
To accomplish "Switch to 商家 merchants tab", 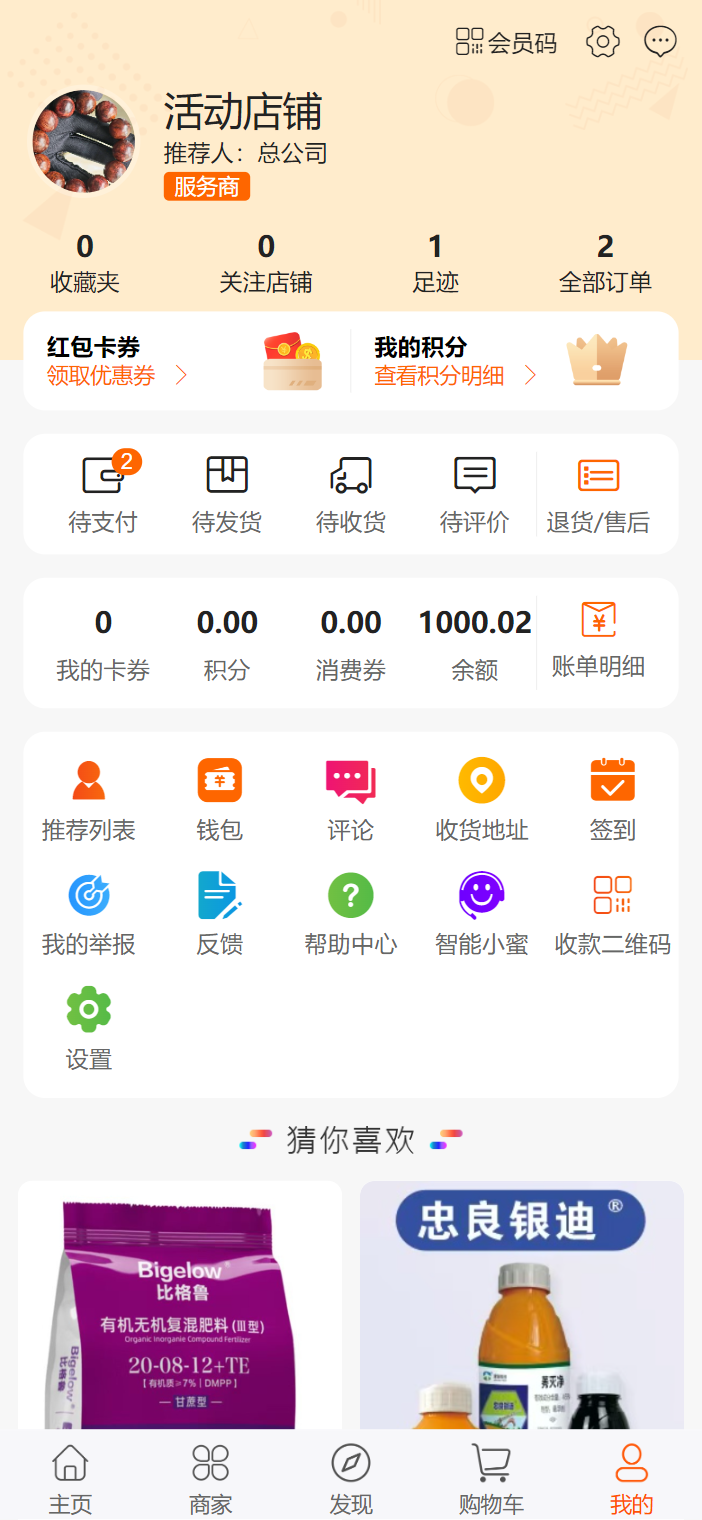I will (x=211, y=1479).
